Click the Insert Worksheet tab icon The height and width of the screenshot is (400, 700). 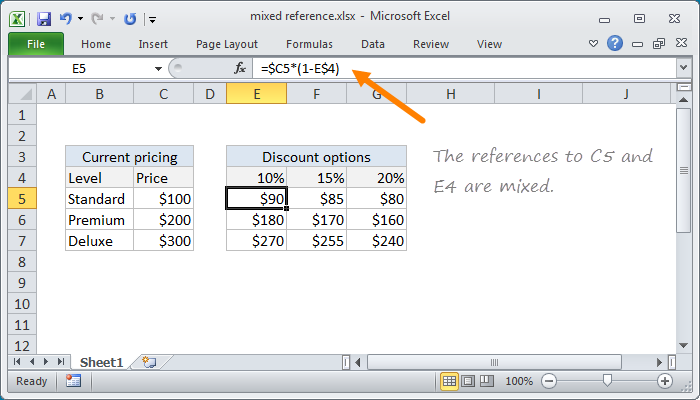tap(149, 361)
